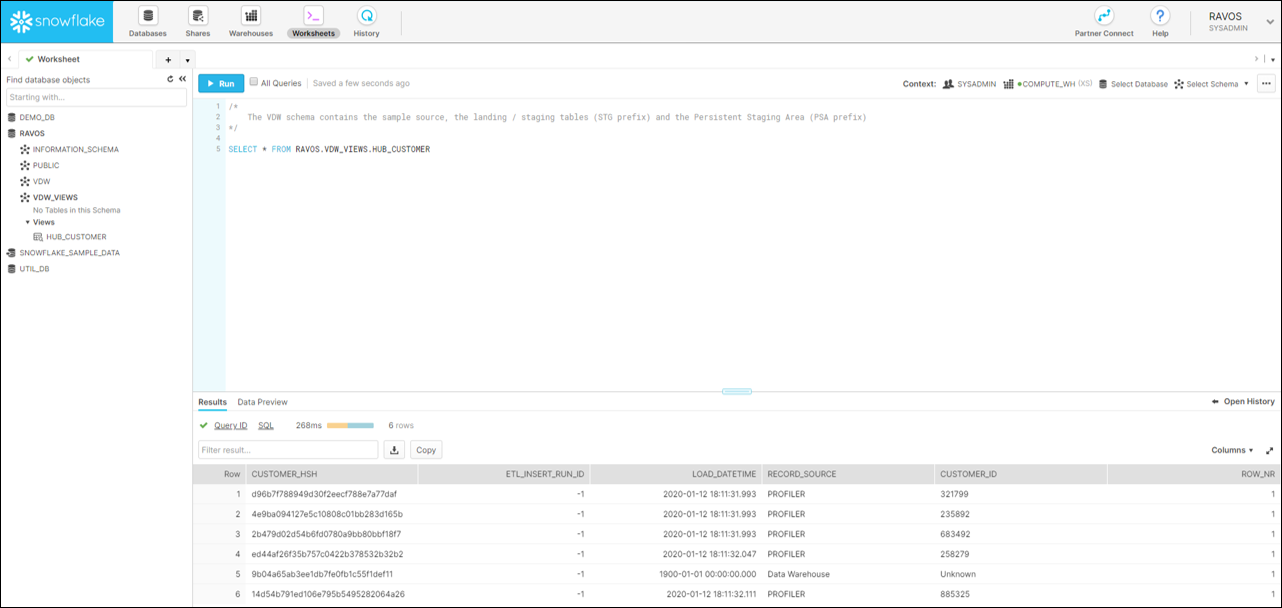This screenshot has height=608, width=1282.
Task: Run the SQL query
Action: (x=221, y=82)
